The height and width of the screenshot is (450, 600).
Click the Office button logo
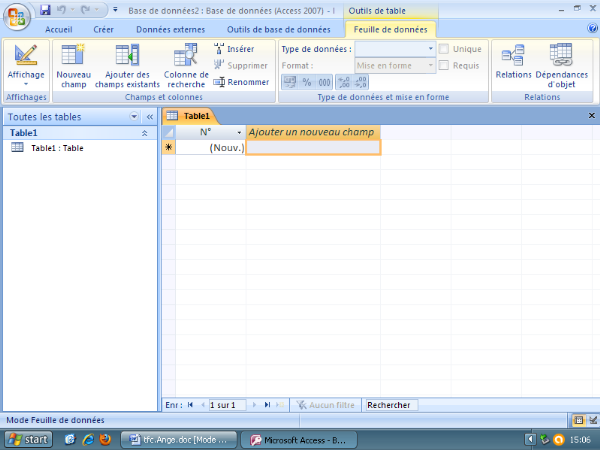[17, 17]
